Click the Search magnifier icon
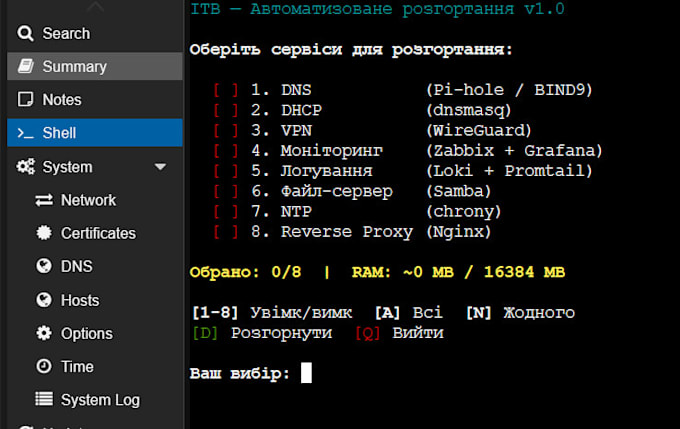Viewport: 680px width, 429px height. click(x=25, y=33)
